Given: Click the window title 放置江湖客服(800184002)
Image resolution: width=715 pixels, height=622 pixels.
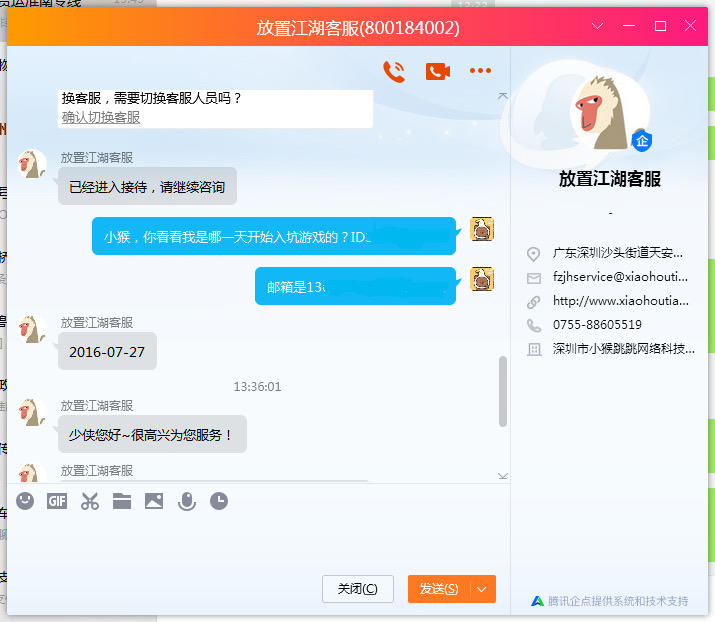Looking at the screenshot, I should point(358,28).
